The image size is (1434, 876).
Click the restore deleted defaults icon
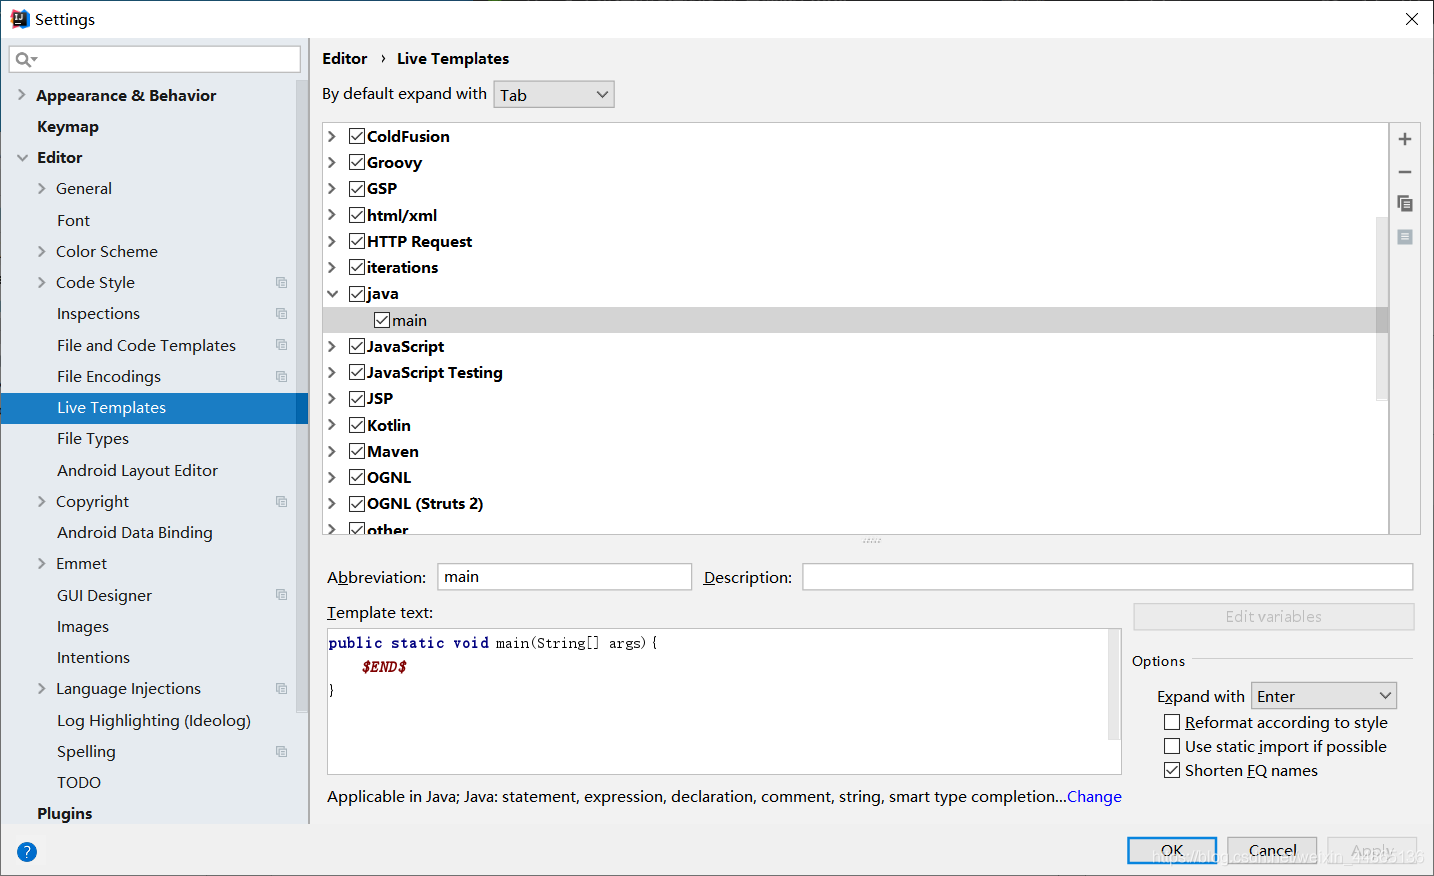(x=1405, y=237)
